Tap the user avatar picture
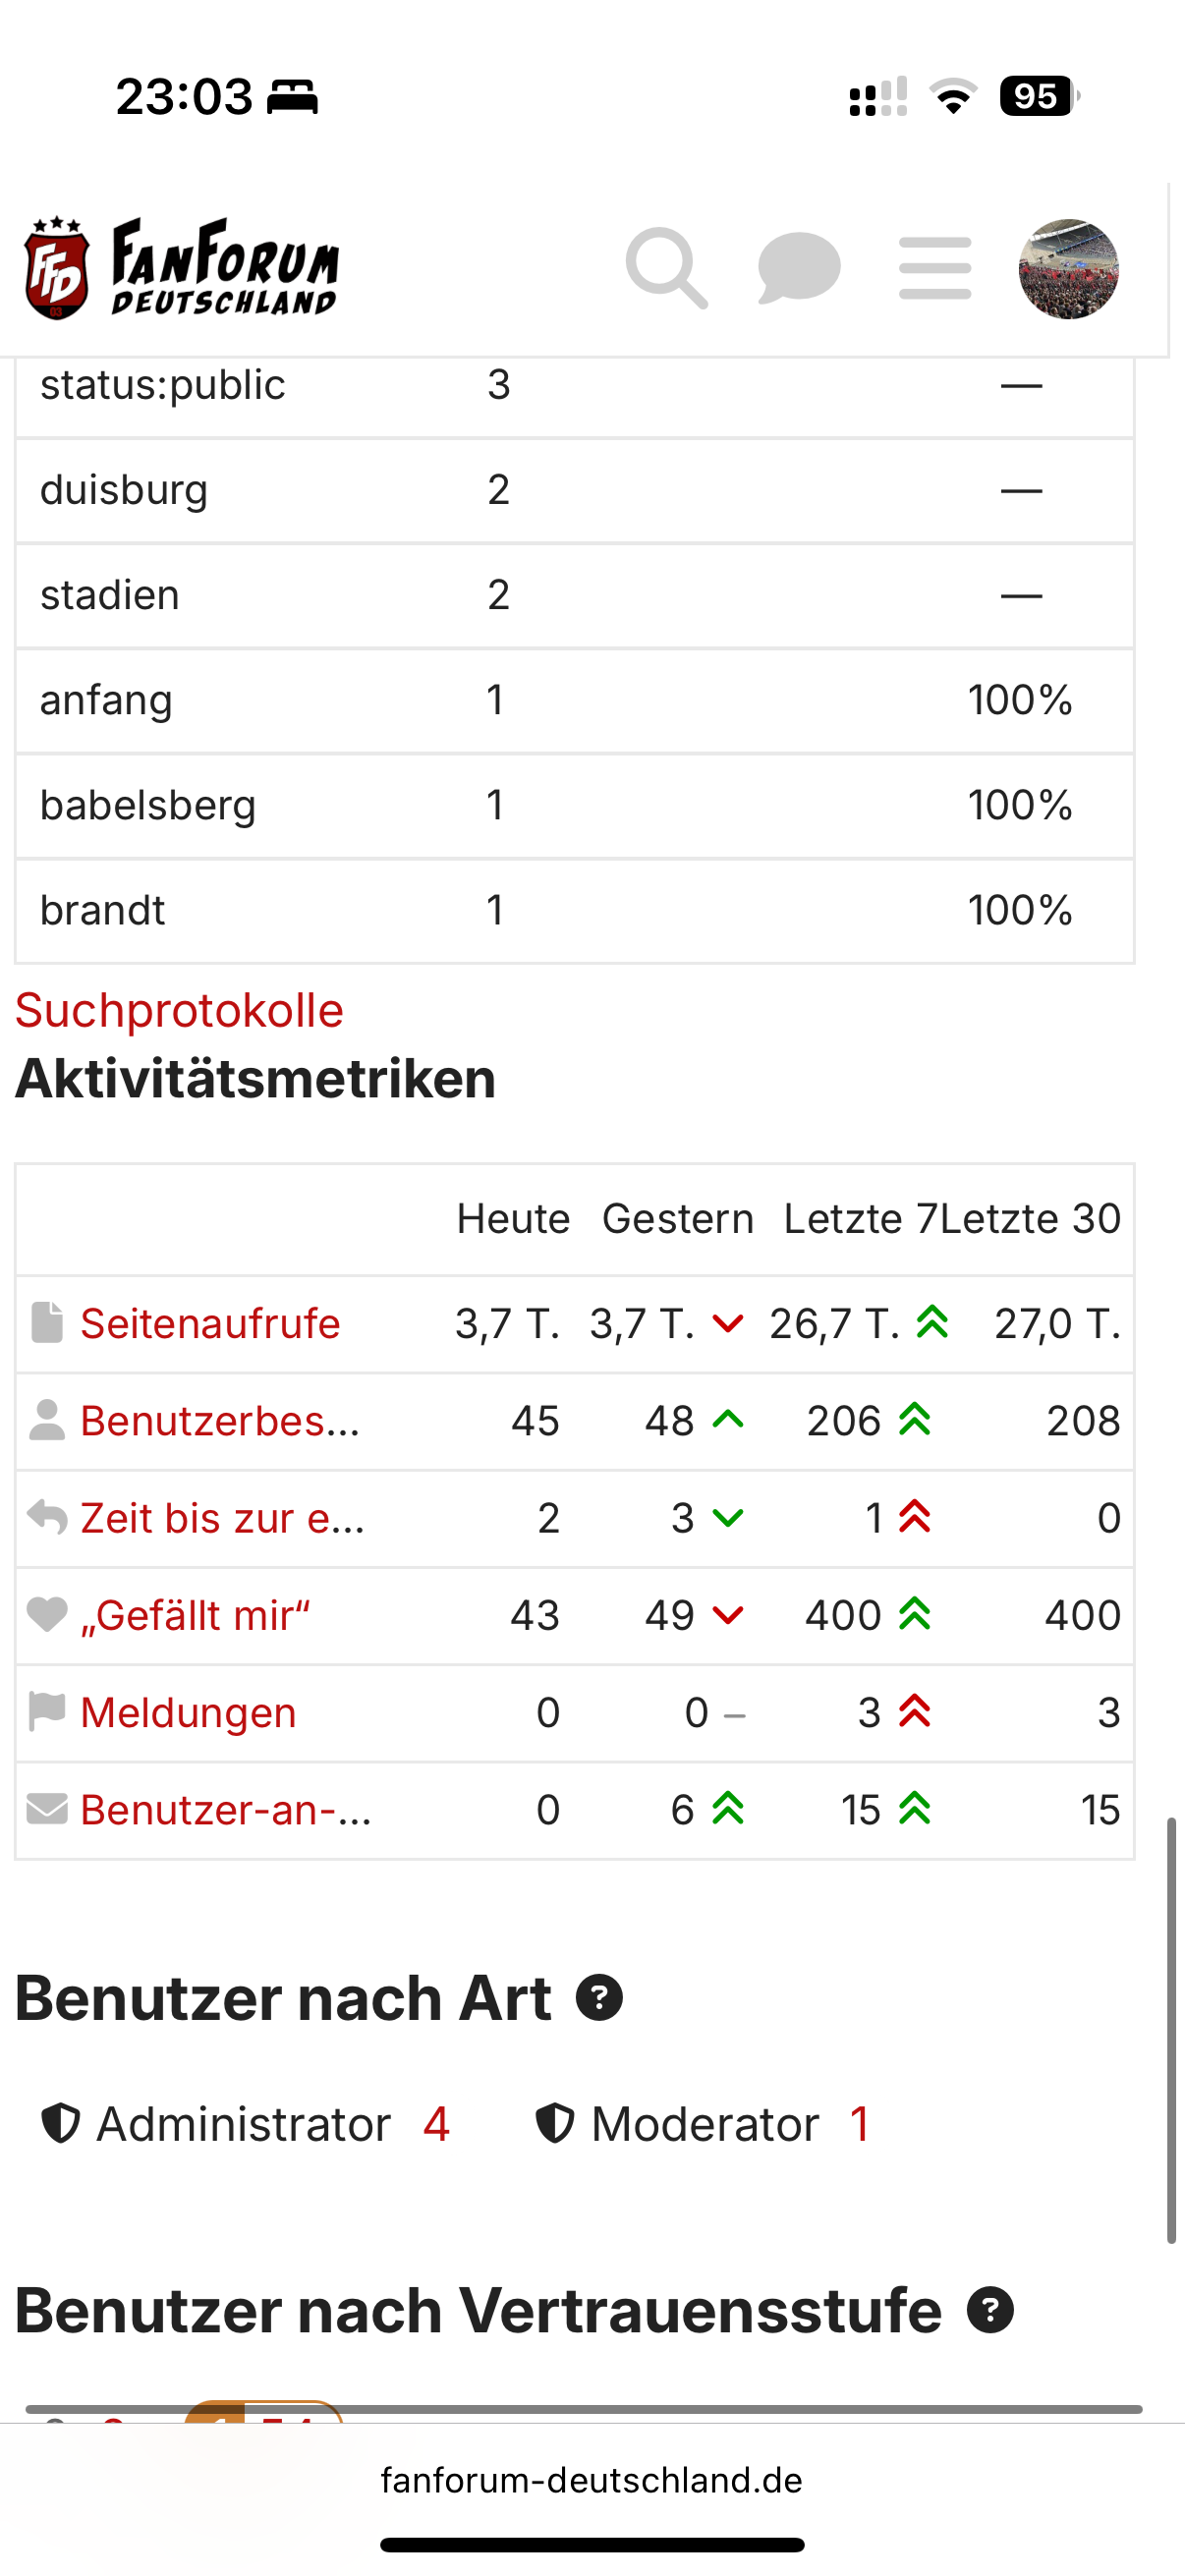The height and width of the screenshot is (2576, 1185). click(1068, 269)
